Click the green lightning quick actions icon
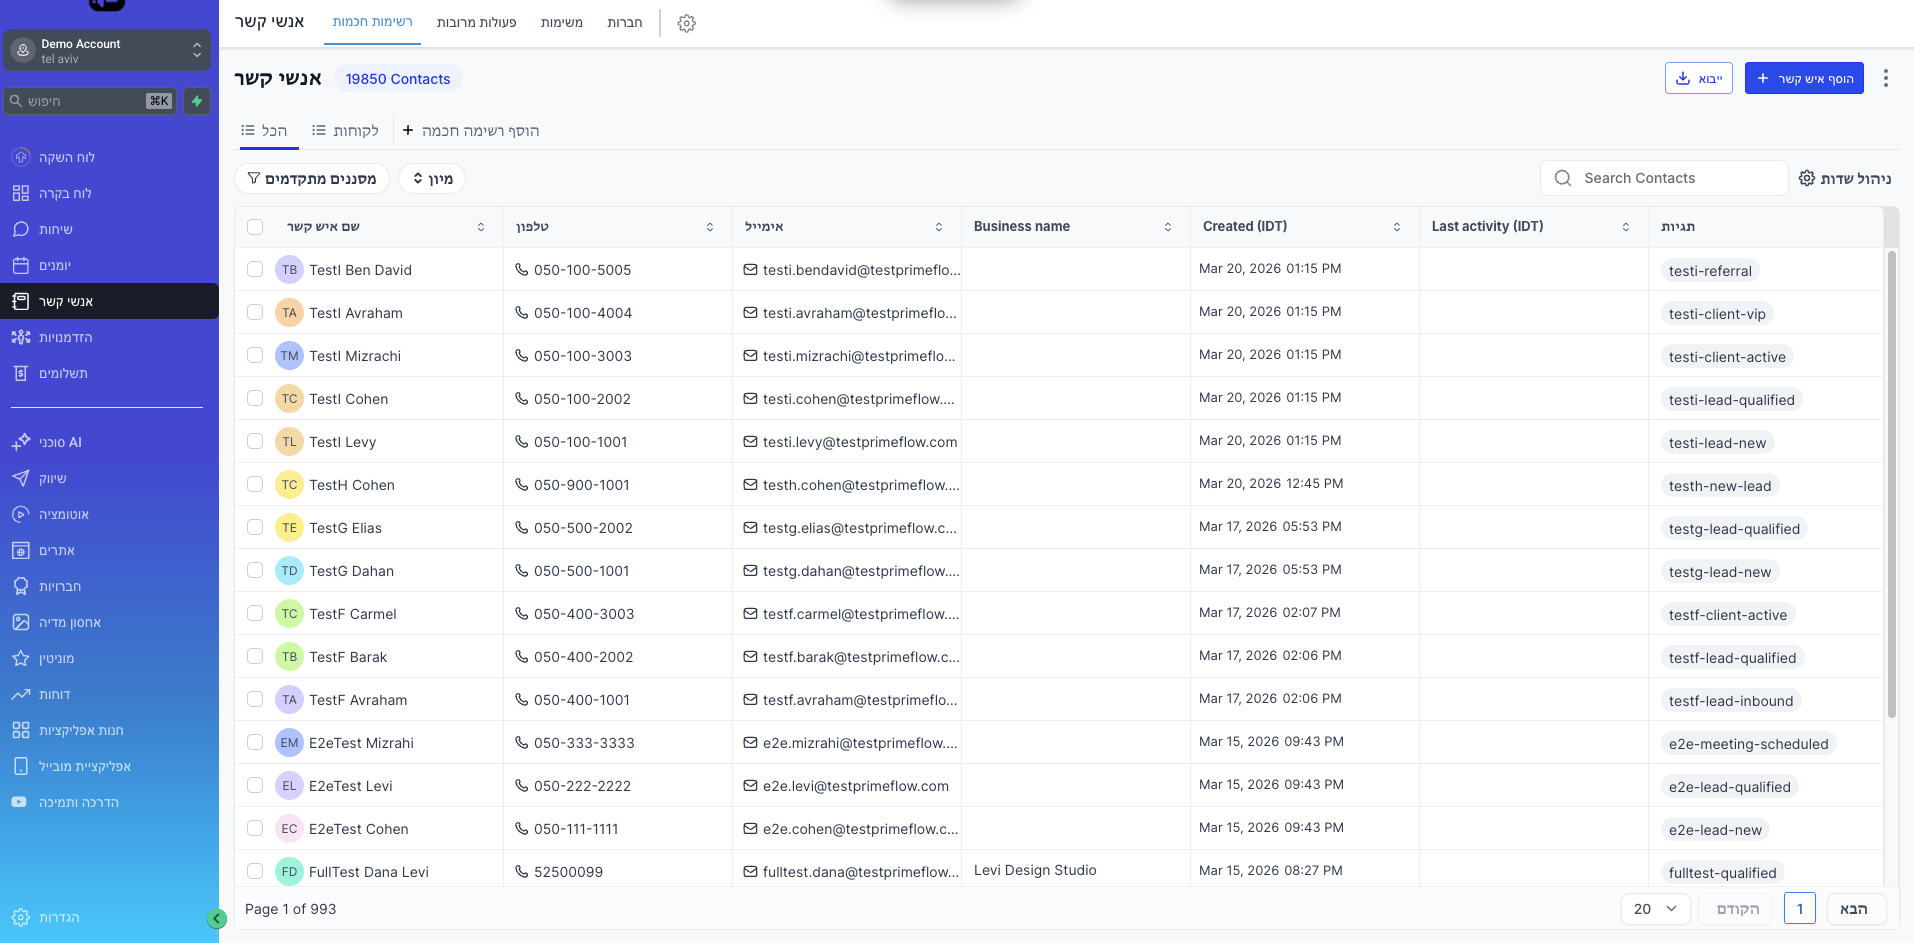The width and height of the screenshot is (1914, 943). (x=197, y=101)
